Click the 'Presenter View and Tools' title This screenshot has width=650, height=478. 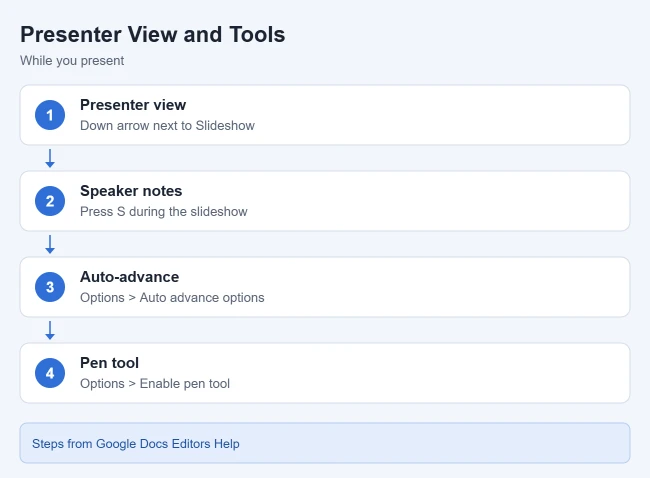click(x=153, y=34)
